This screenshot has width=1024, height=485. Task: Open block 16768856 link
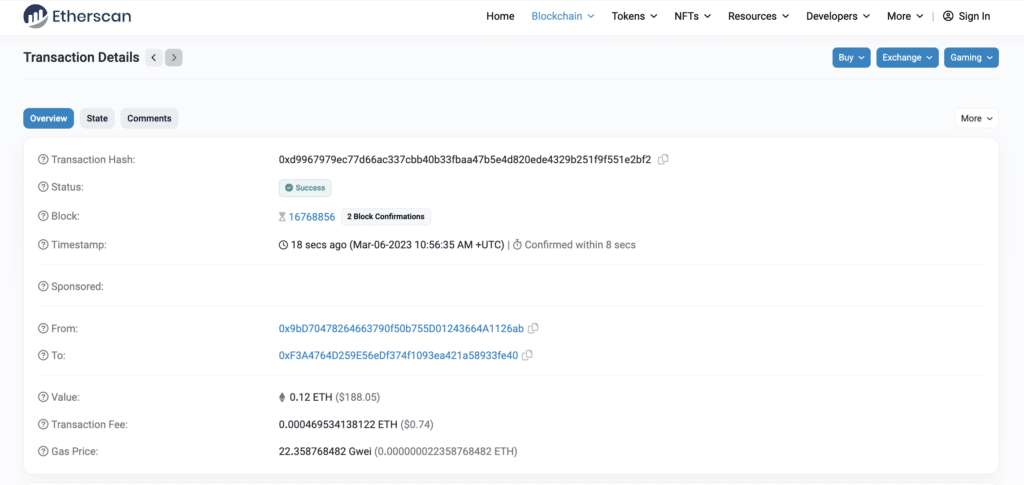[312, 217]
